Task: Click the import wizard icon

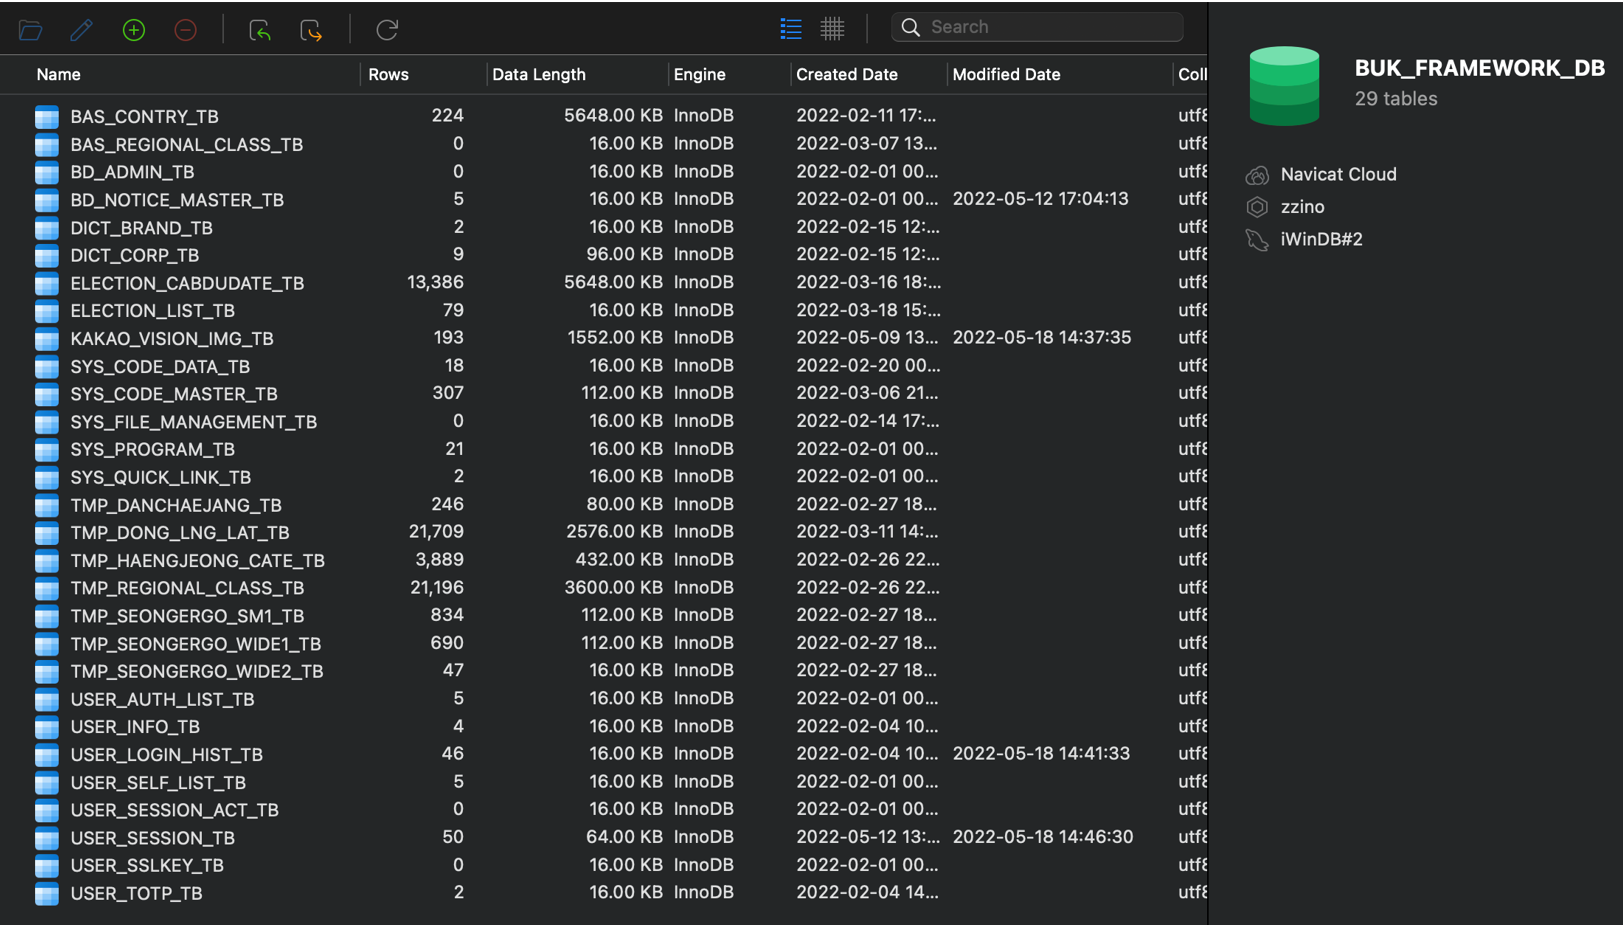Action: point(260,30)
